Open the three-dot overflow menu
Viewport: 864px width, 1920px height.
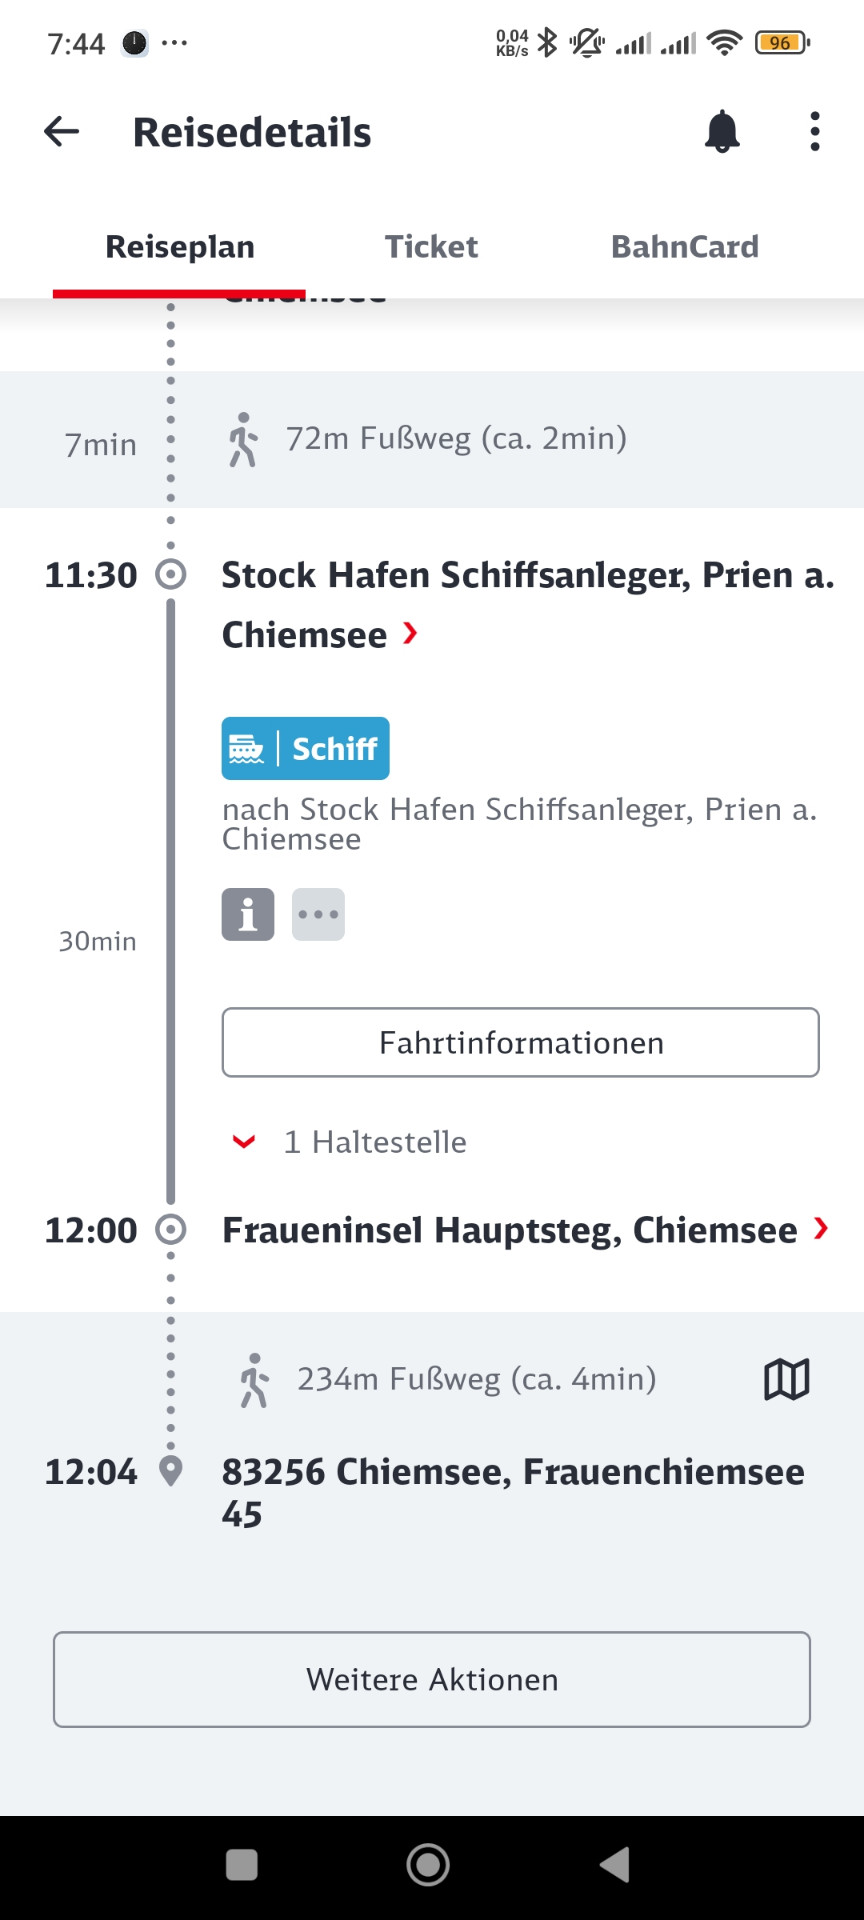[815, 132]
